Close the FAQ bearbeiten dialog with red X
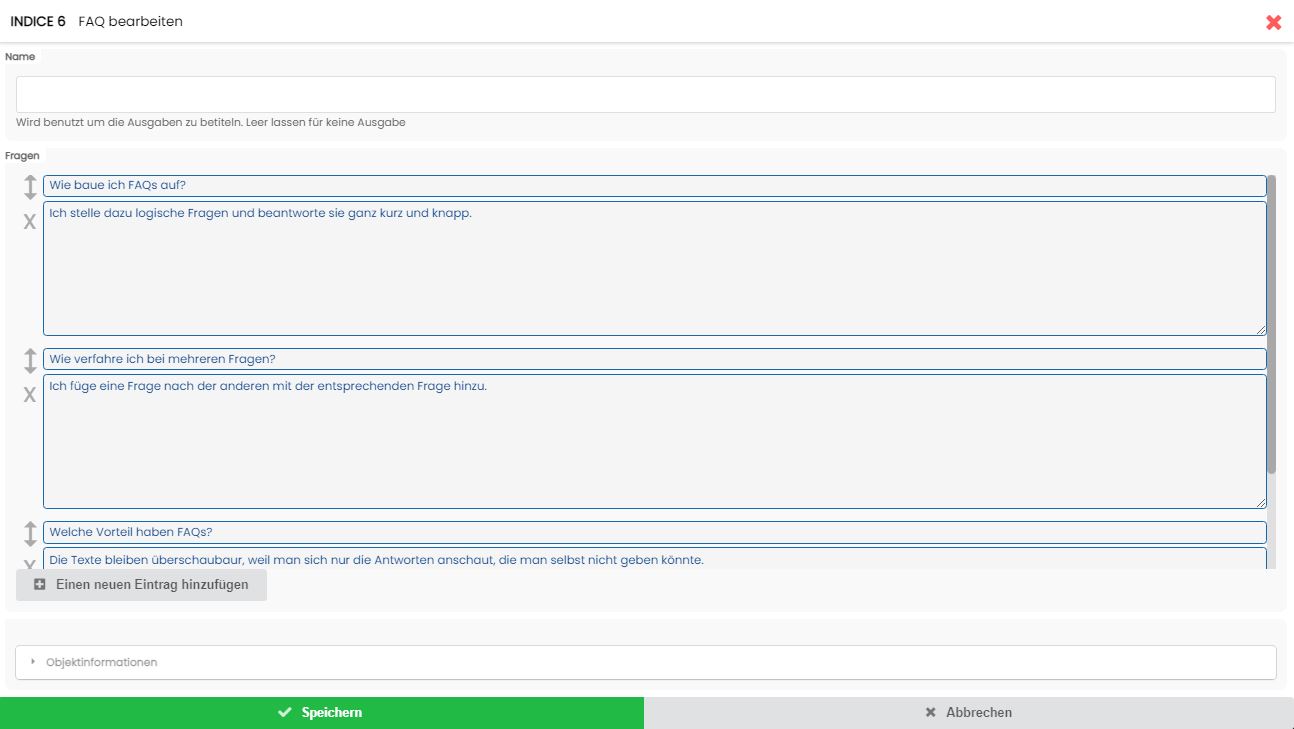Viewport: 1294px width, 729px height. (x=1273, y=22)
